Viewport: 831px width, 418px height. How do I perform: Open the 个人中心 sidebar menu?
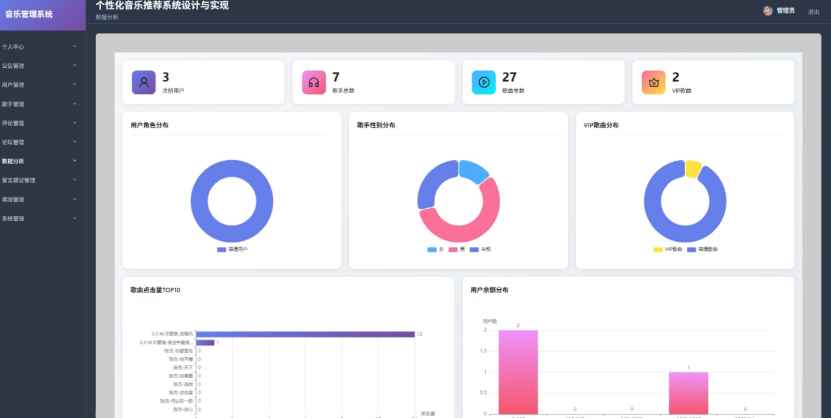pos(42,47)
